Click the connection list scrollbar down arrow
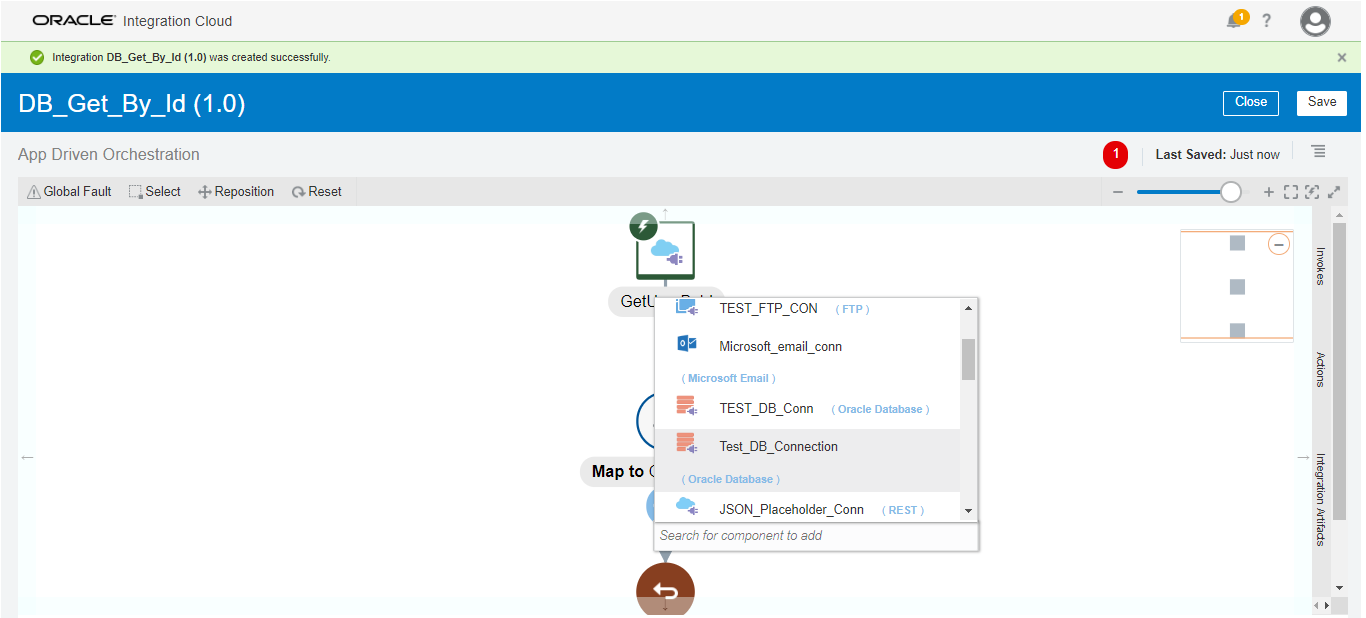The image size is (1366, 618). click(x=968, y=511)
